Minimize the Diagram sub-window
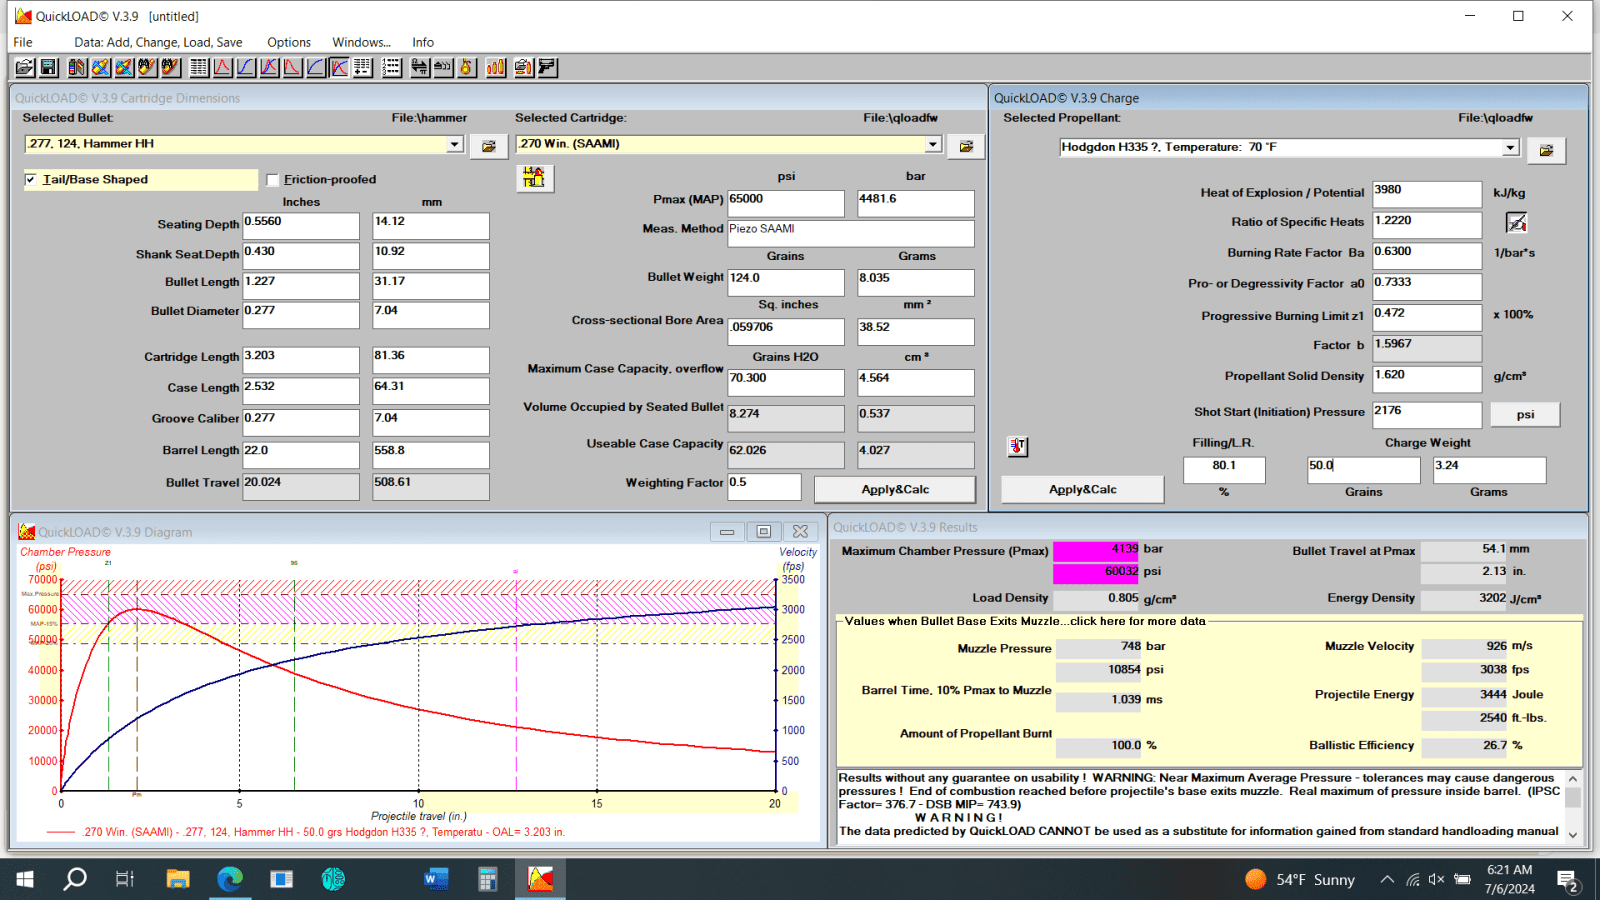The image size is (1600, 900). tap(727, 531)
